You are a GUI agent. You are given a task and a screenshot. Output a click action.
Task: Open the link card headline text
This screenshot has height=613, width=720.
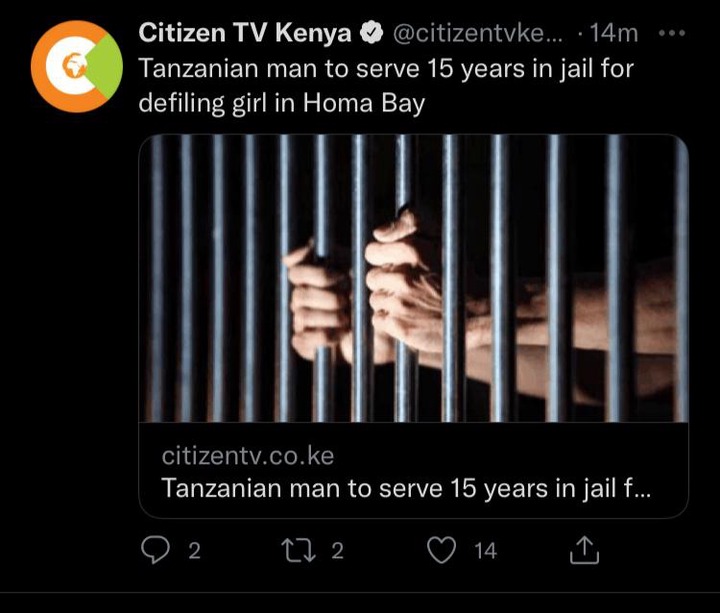[406, 488]
